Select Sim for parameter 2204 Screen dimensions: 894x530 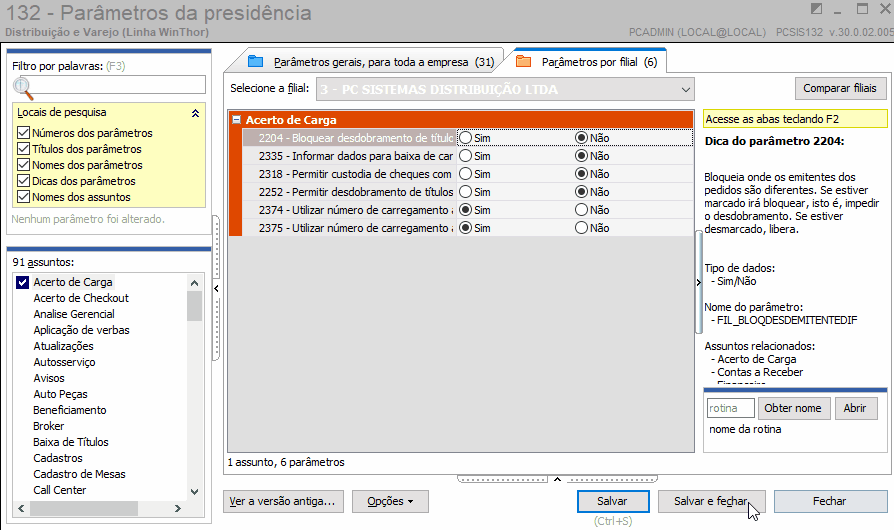coord(466,138)
